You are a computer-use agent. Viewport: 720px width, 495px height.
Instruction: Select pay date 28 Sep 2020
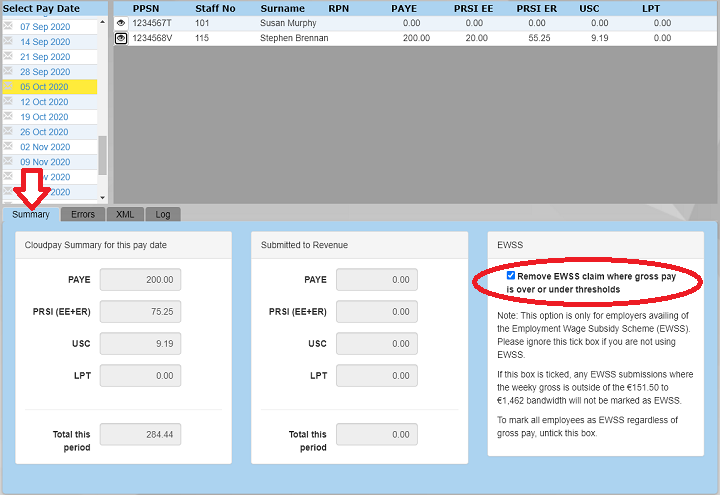pos(45,72)
